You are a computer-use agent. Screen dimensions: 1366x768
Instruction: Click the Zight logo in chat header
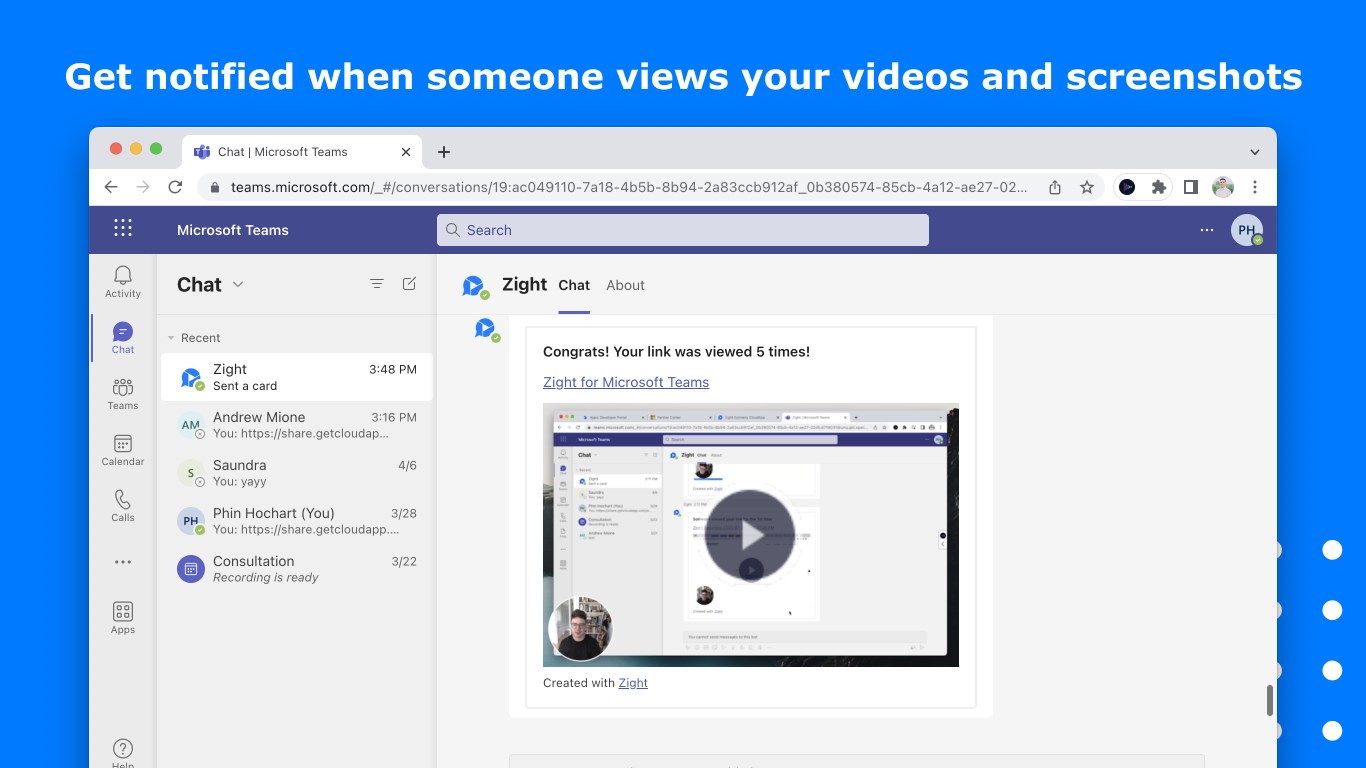pos(474,287)
